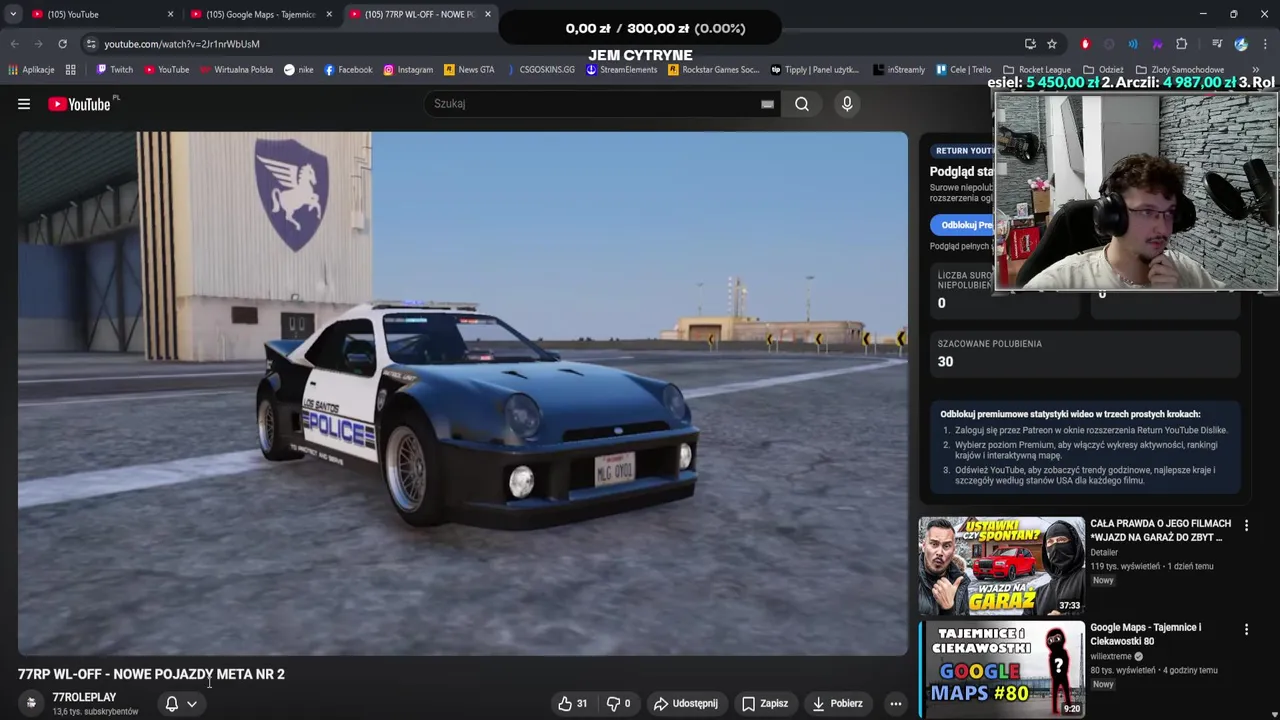Screen dimensions: 1280x720
Task: Dislike the video with thumbs down
Action: coord(620,704)
